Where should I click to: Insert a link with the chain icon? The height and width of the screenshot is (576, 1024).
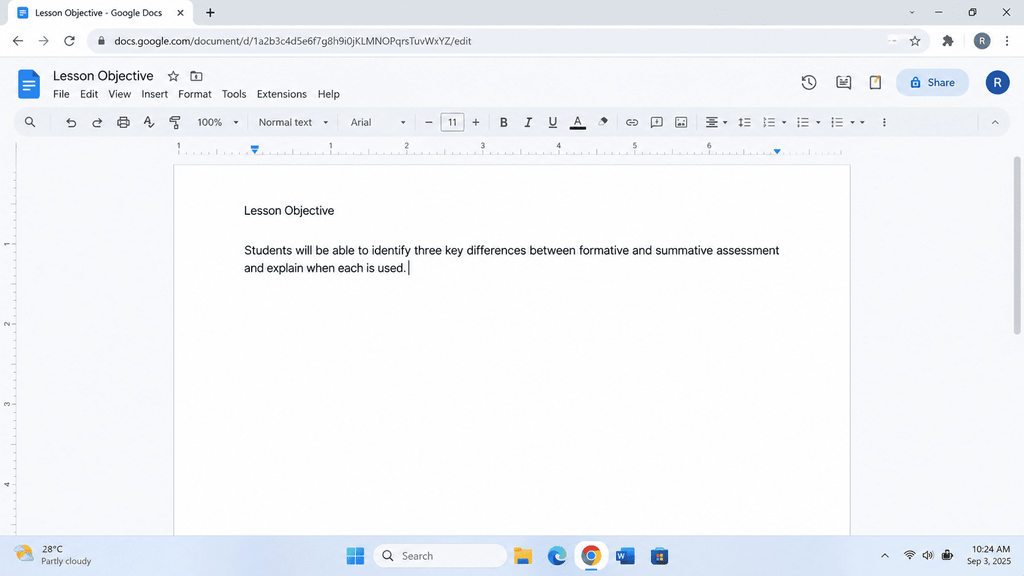632,122
